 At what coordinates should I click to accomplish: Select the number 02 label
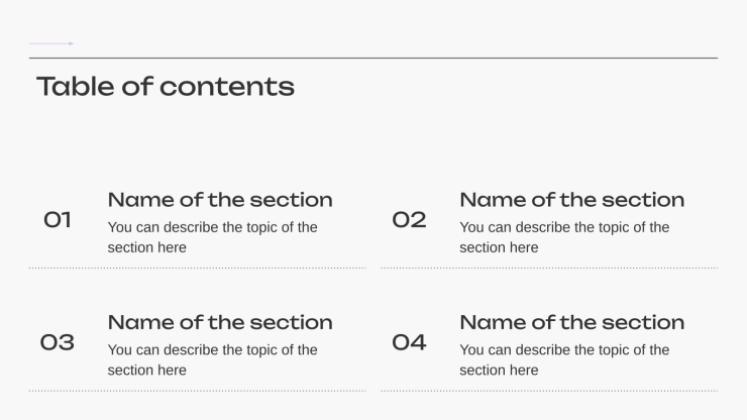[409, 220]
